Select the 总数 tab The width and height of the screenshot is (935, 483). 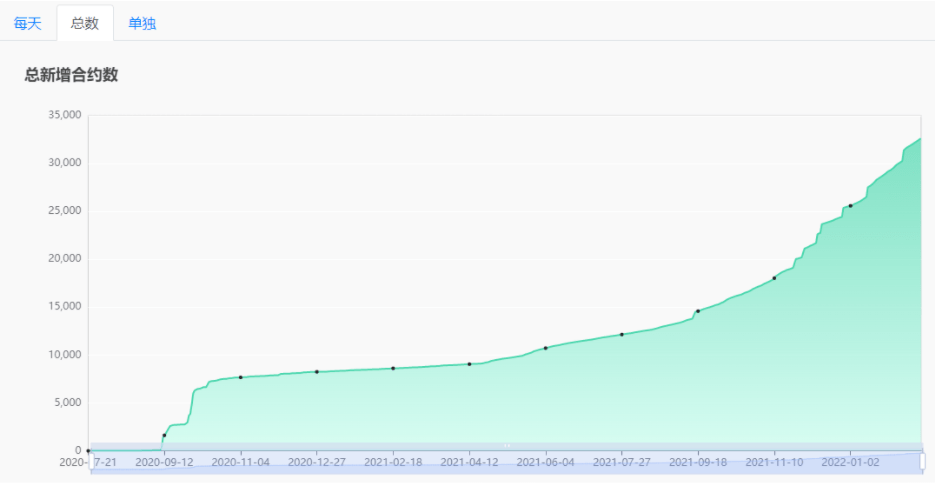click(85, 23)
